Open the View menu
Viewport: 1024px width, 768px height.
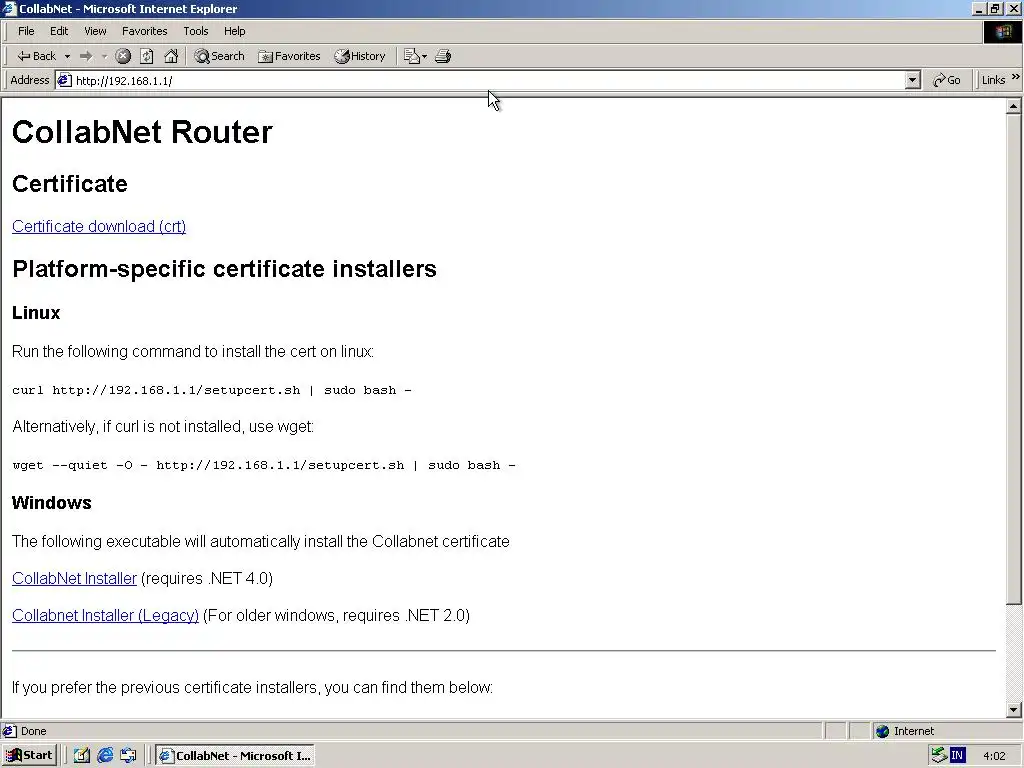95,31
